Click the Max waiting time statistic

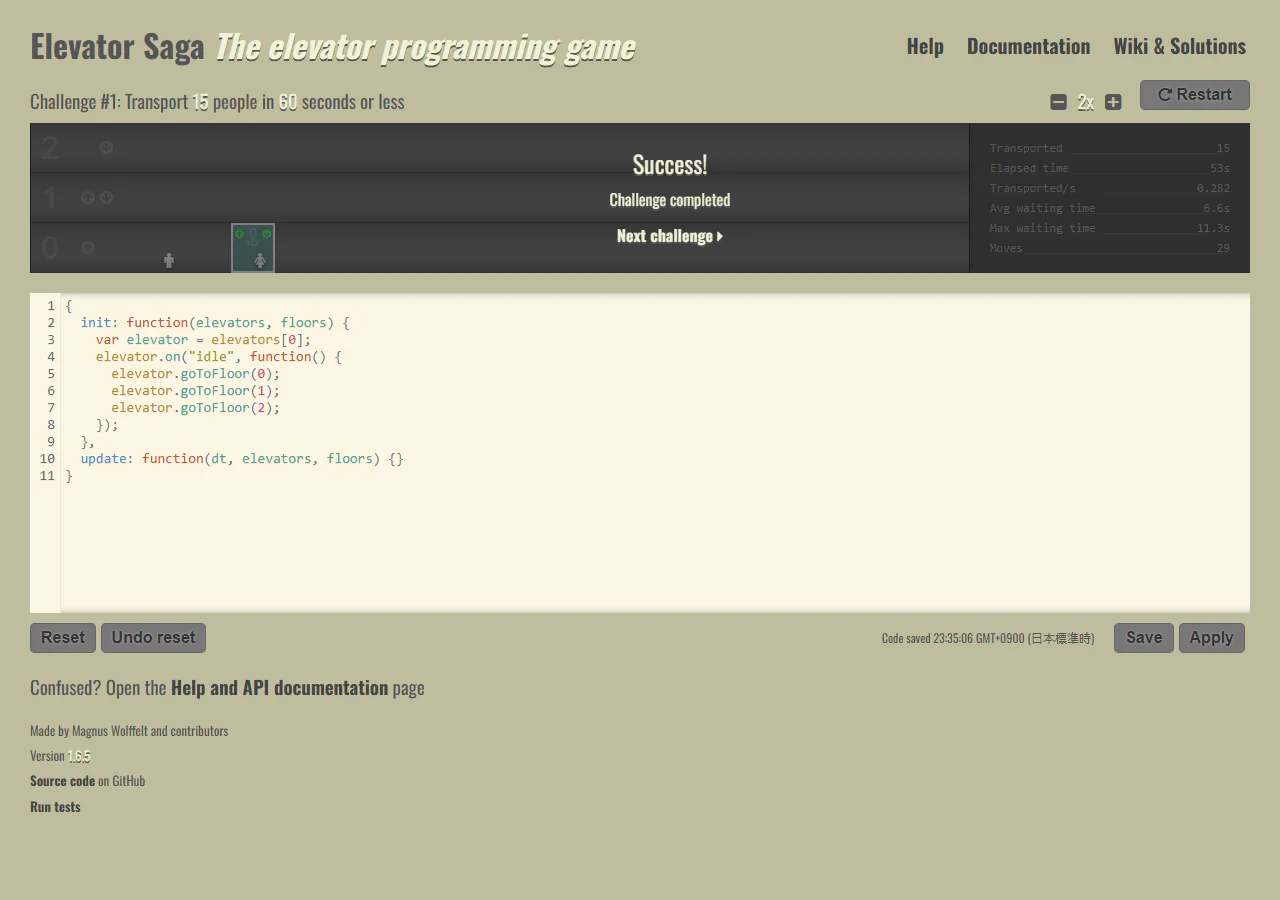tap(1110, 228)
